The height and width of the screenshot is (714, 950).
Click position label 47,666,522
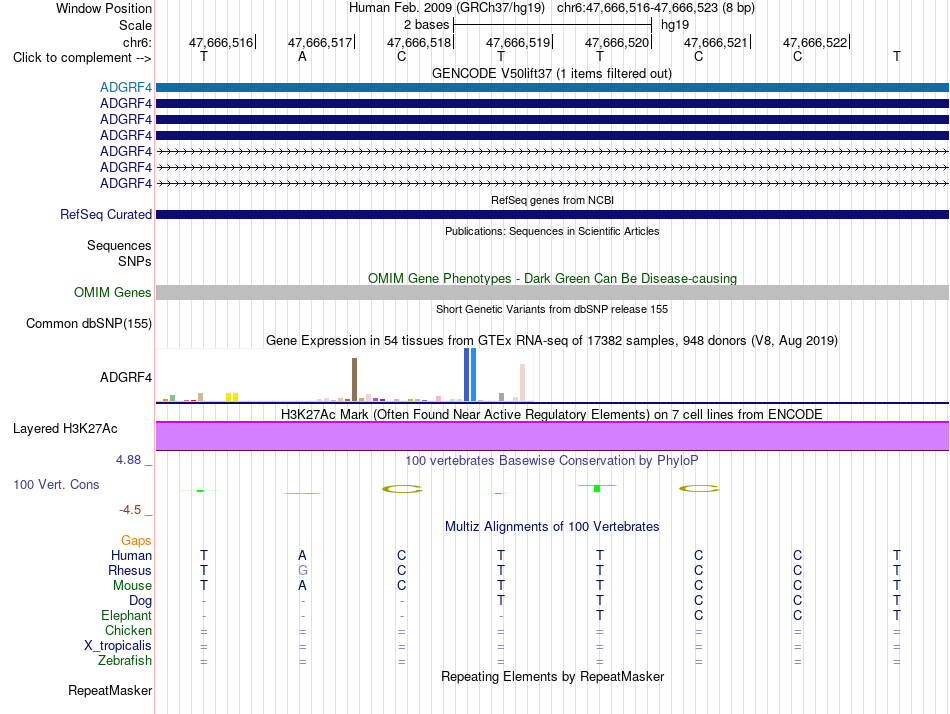tap(815, 42)
